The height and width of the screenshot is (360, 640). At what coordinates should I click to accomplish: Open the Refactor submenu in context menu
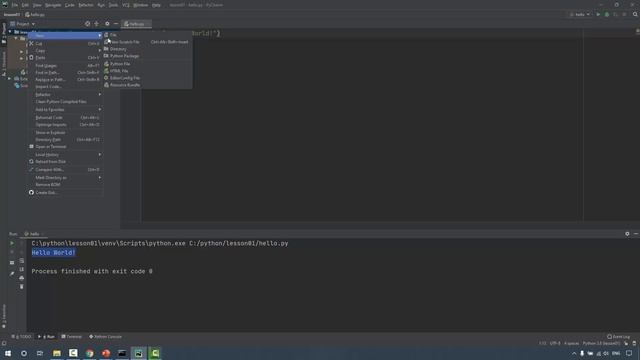point(65,94)
